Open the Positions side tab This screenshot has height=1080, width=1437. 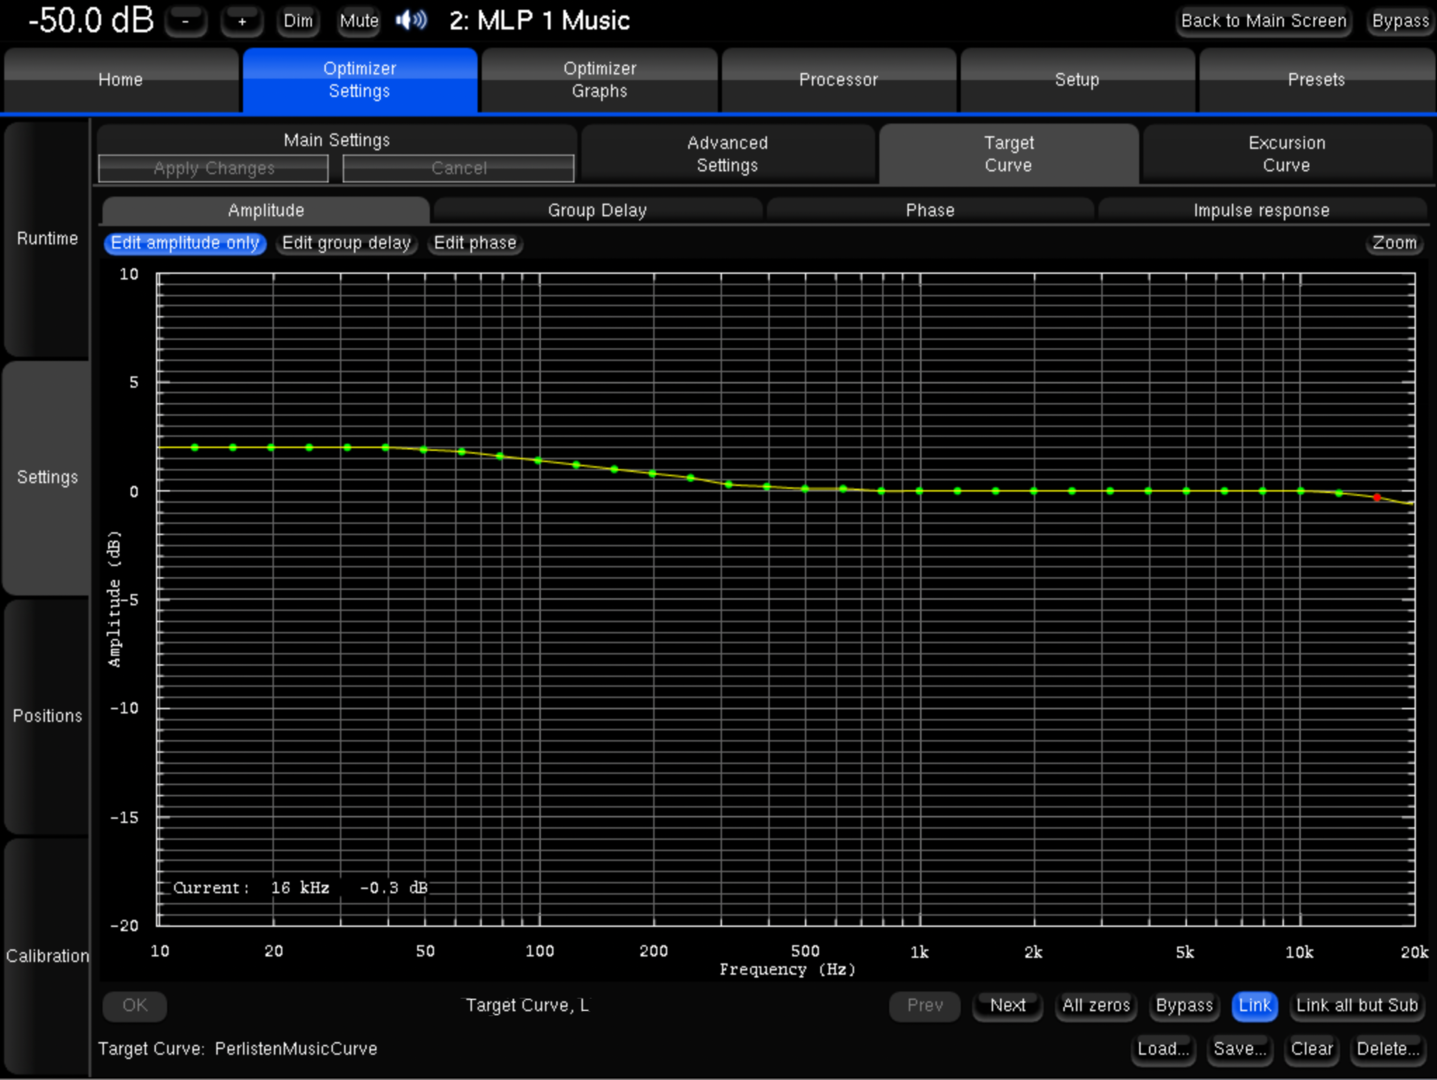pos(47,716)
